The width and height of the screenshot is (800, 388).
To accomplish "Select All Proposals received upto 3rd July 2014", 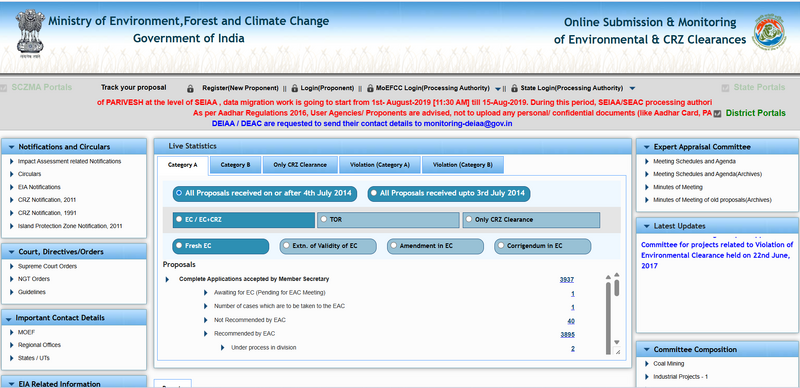I will pyautogui.click(x=374, y=193).
